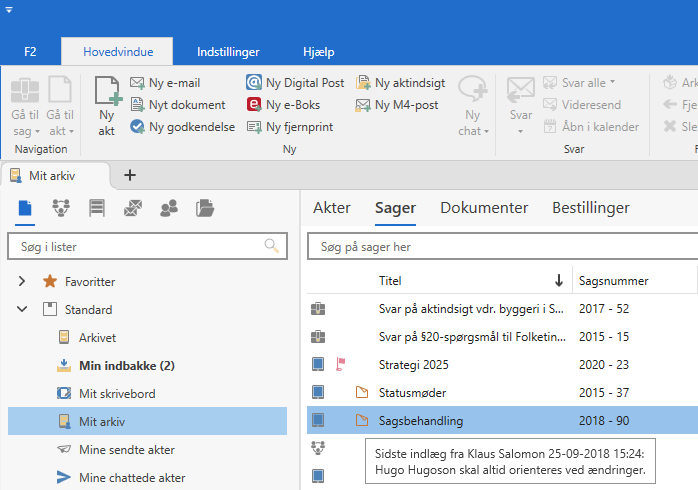Add a new tab with plus button
The image size is (698, 490).
coord(129,175)
